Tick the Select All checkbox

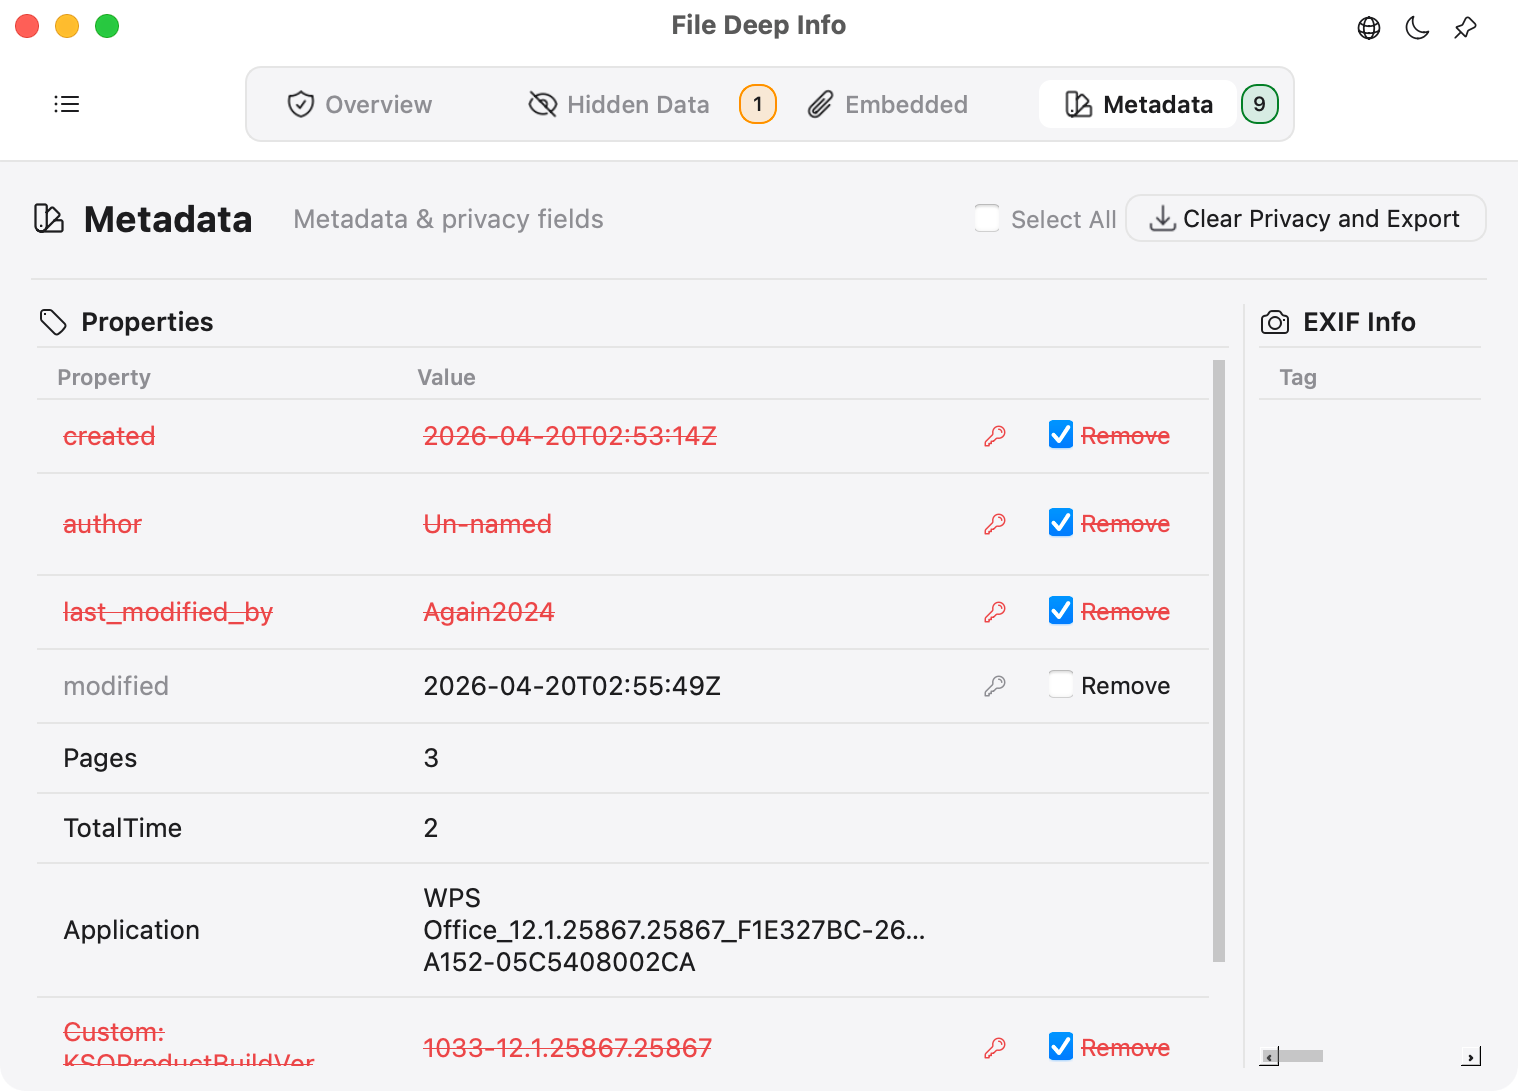pyautogui.click(x=987, y=218)
